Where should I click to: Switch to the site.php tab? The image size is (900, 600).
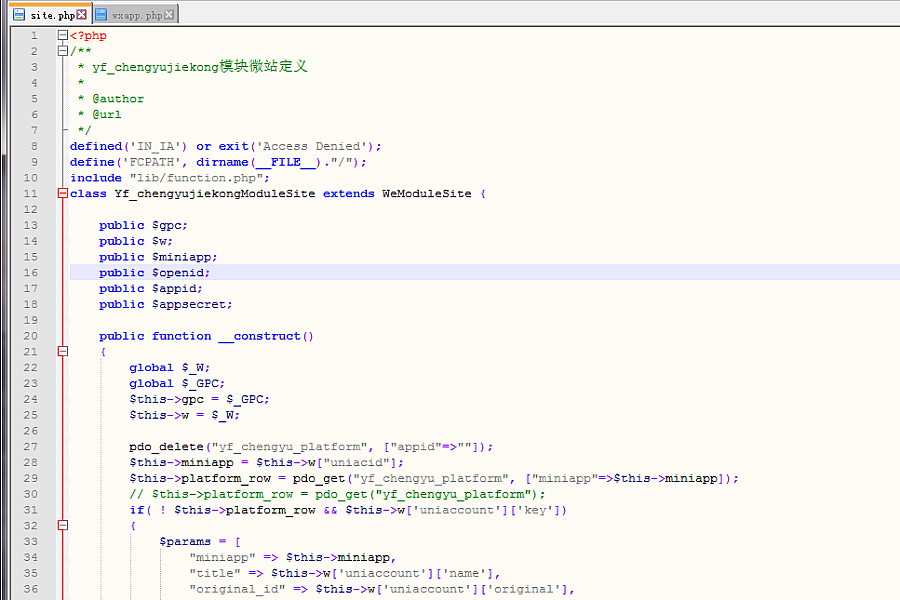tap(51, 14)
